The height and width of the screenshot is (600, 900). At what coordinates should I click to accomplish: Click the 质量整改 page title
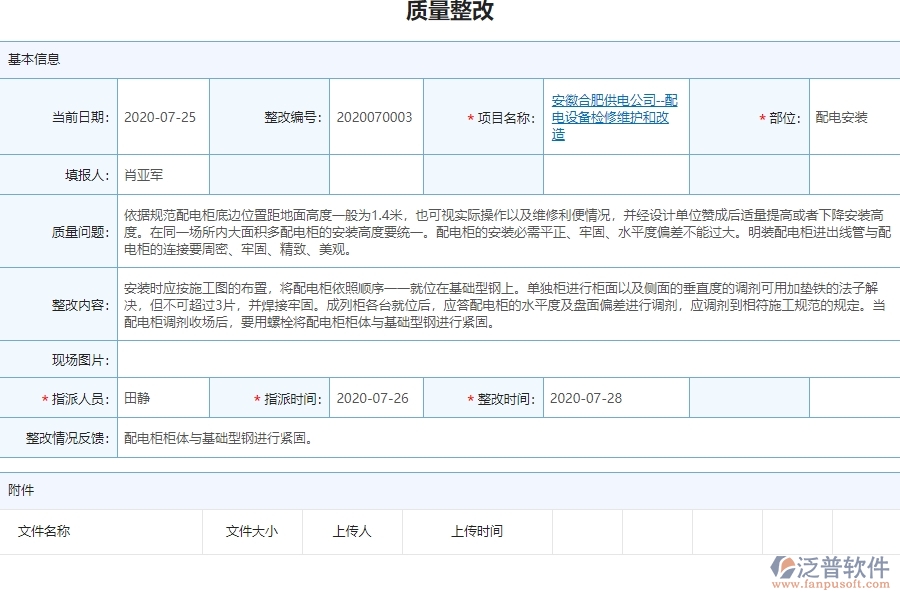click(x=449, y=13)
